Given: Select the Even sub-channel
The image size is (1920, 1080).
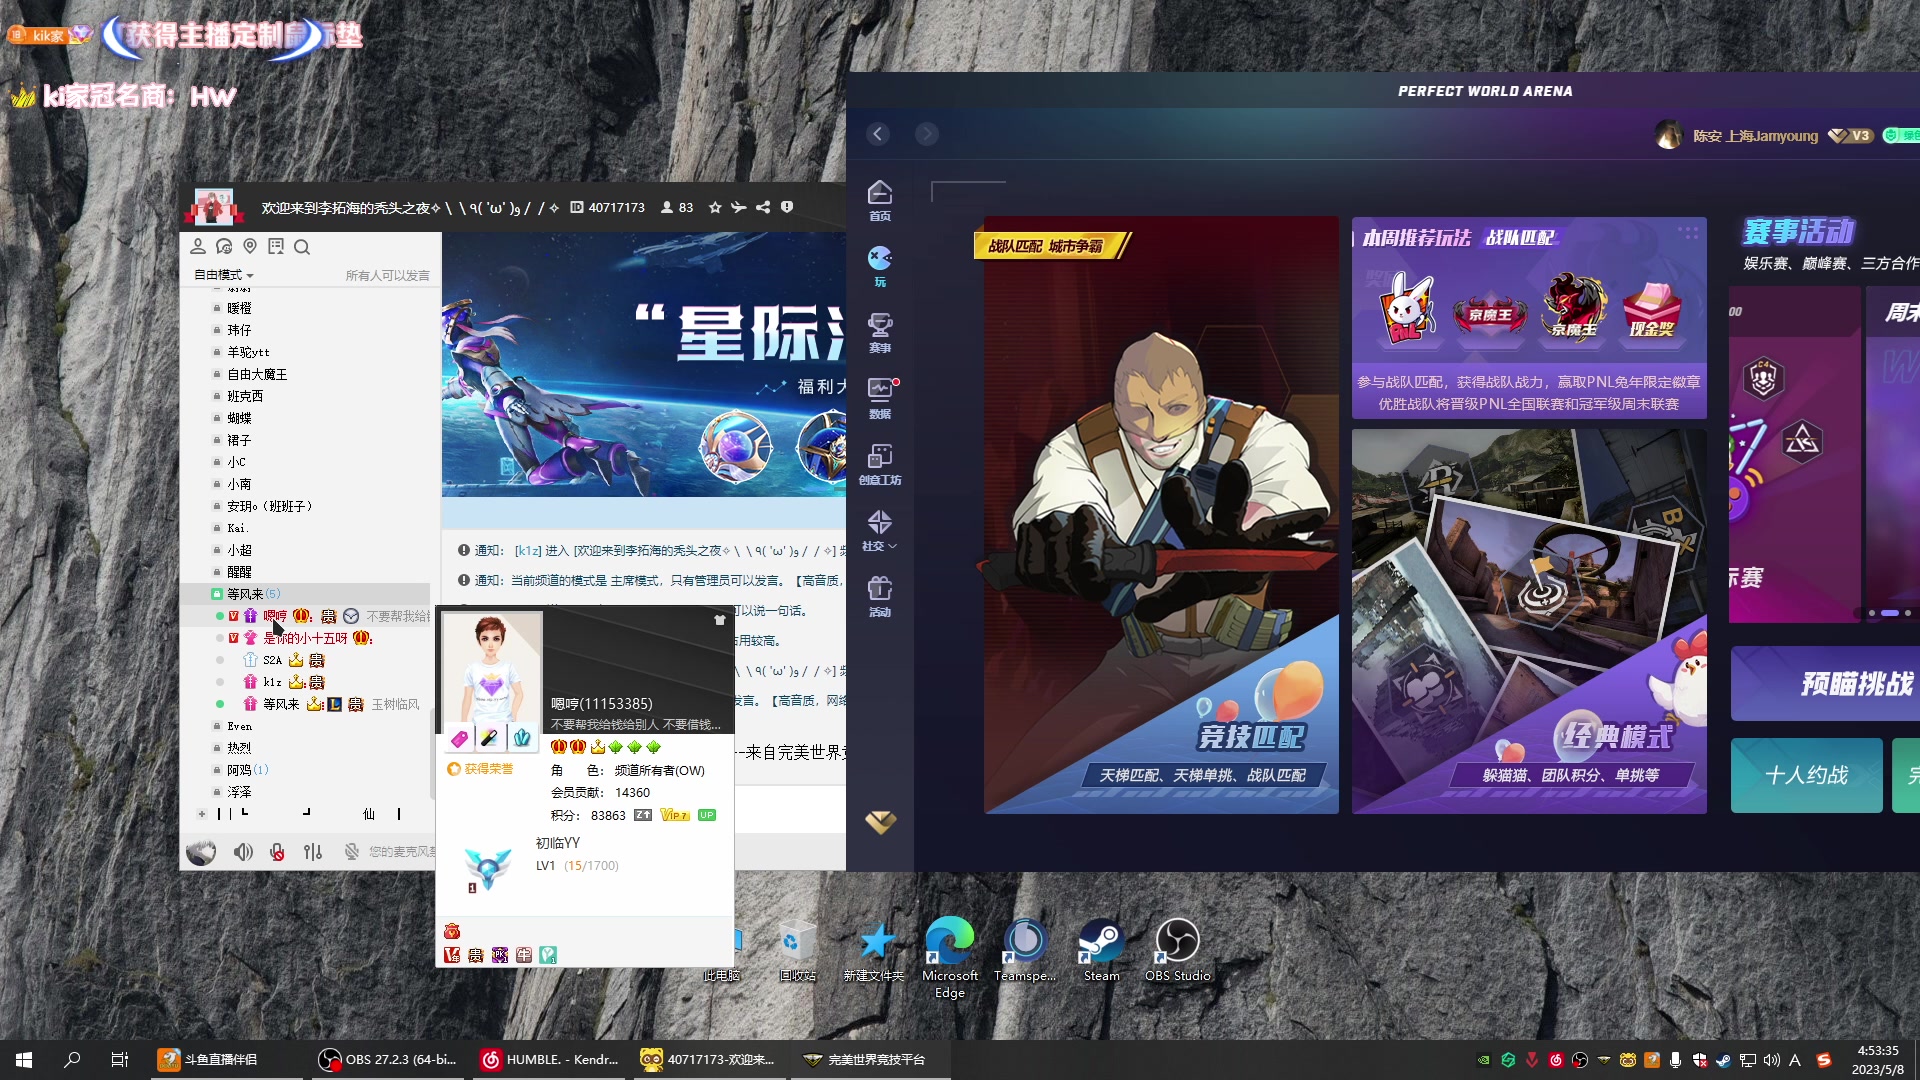Looking at the screenshot, I should [239, 726].
